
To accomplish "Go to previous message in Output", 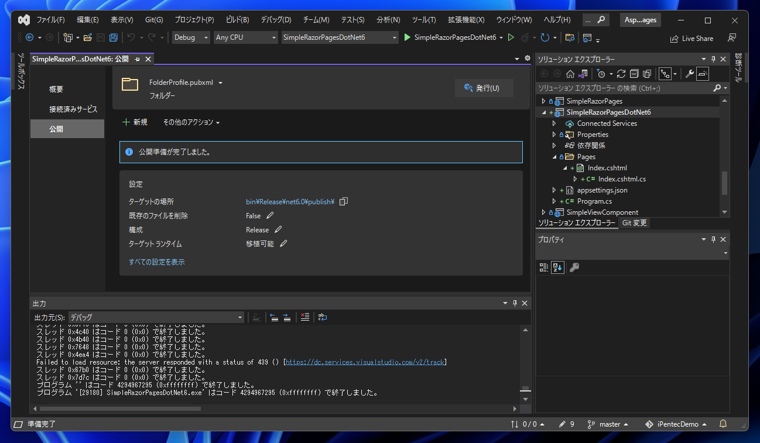I will pos(274,317).
